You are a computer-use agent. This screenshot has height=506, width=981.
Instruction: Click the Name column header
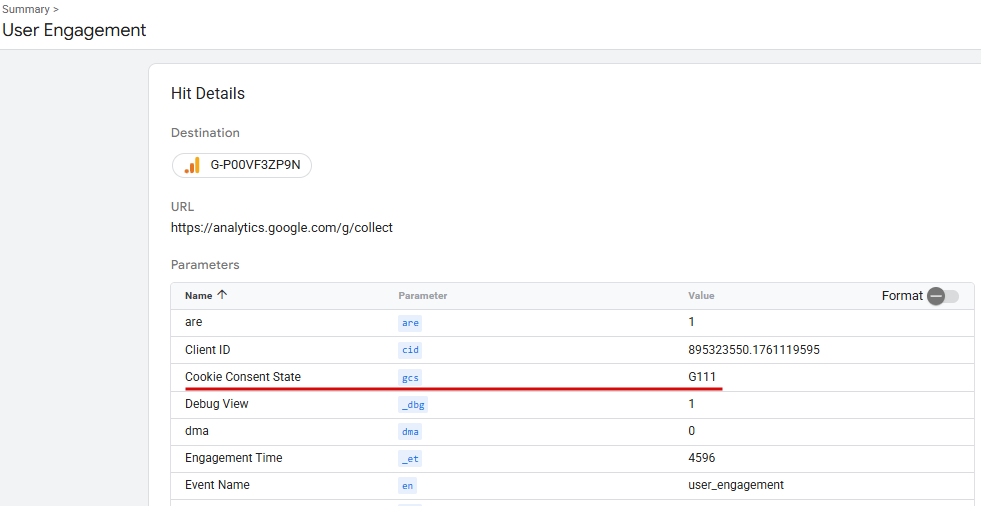199,296
